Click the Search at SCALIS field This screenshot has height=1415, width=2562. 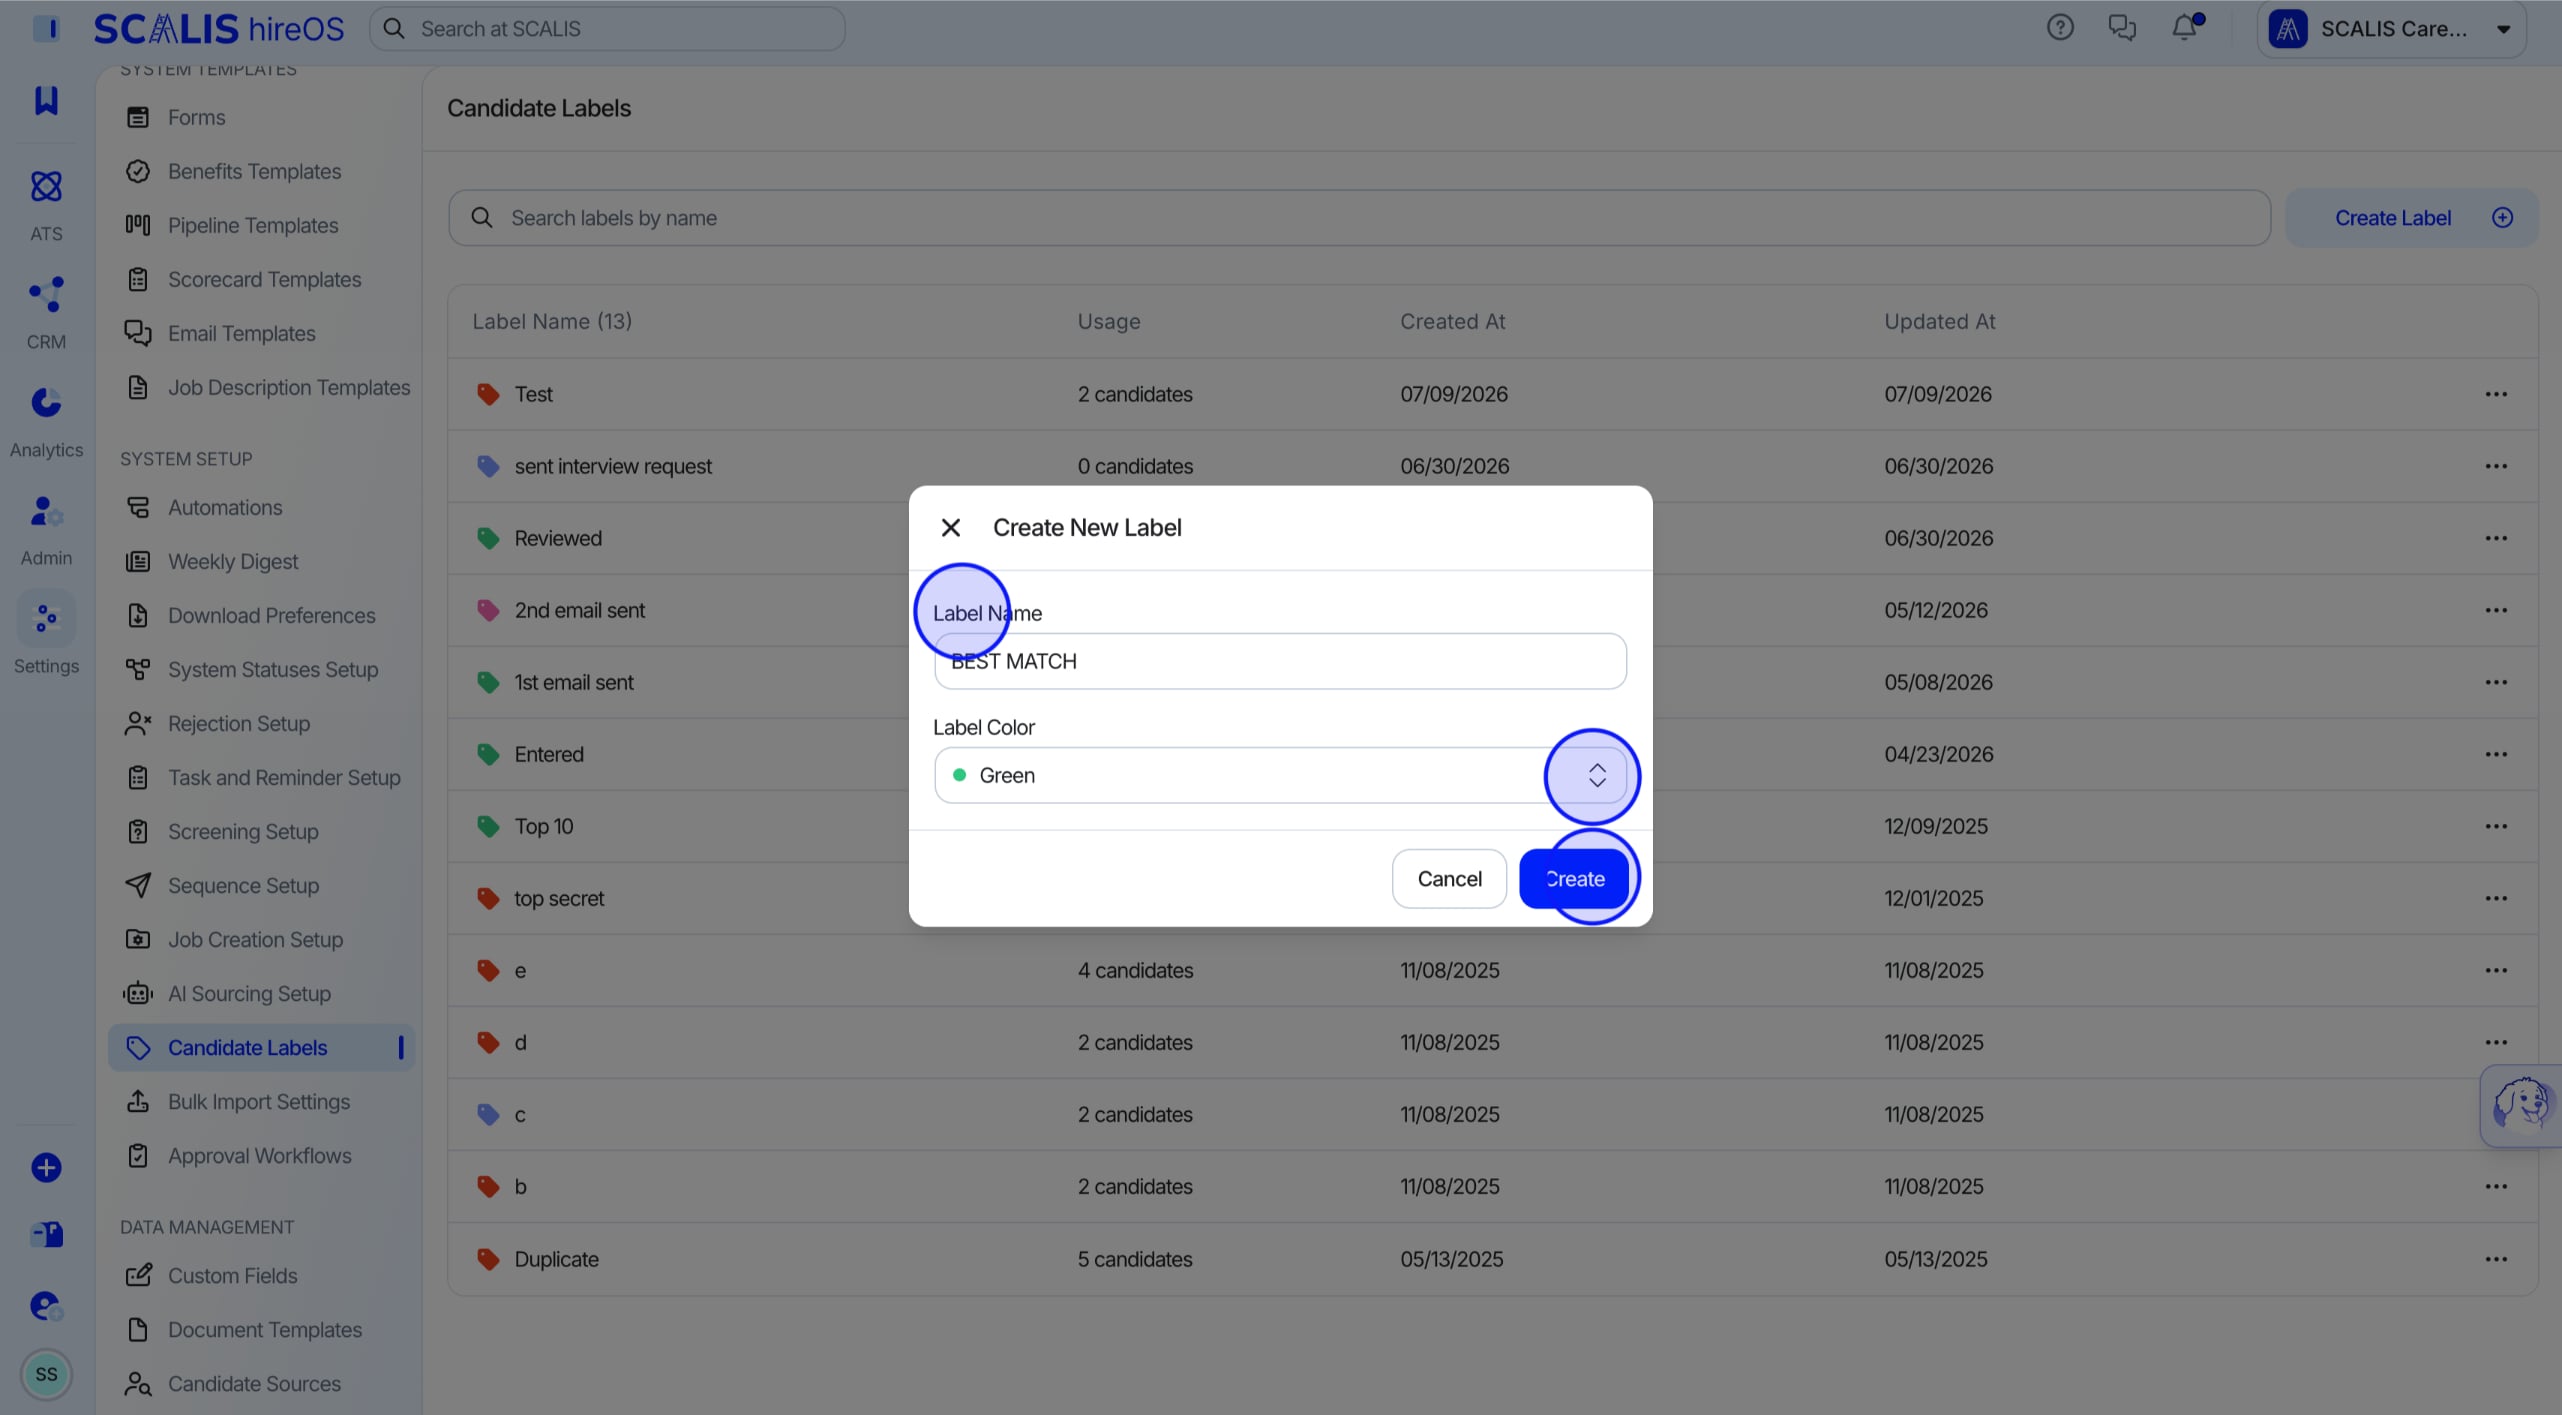pos(607,28)
